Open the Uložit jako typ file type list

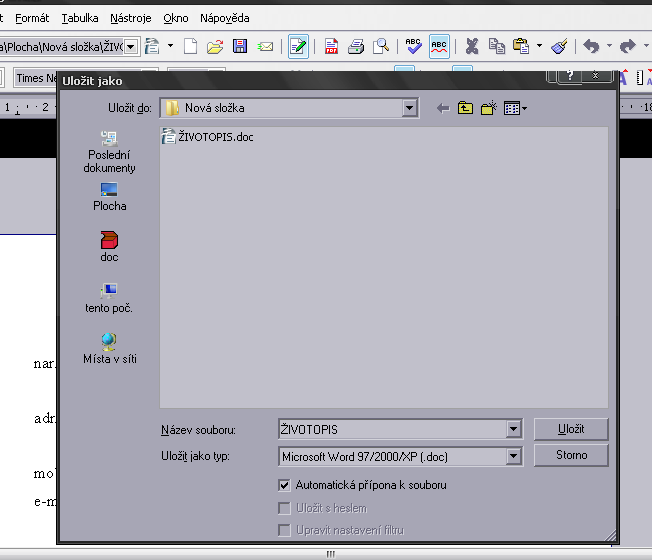point(514,456)
